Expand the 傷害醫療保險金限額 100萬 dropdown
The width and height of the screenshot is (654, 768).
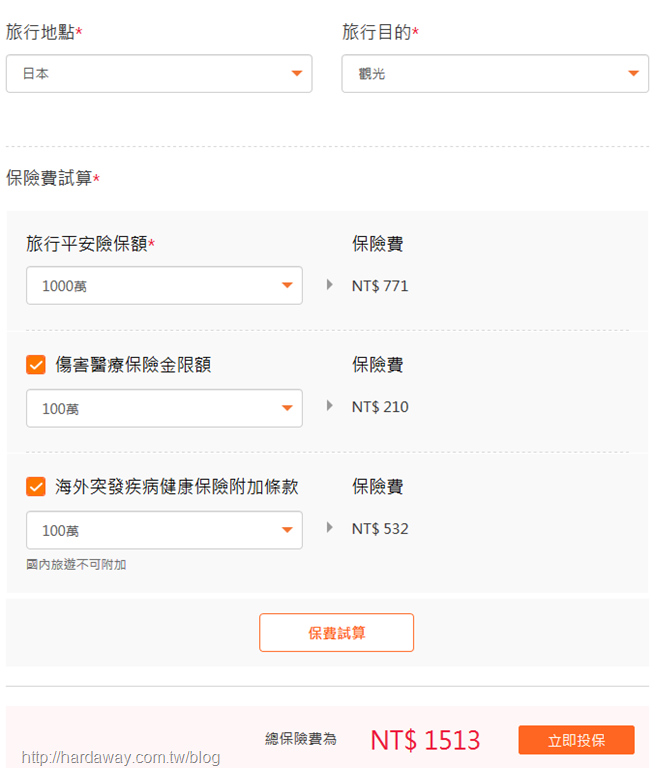[x=164, y=408]
